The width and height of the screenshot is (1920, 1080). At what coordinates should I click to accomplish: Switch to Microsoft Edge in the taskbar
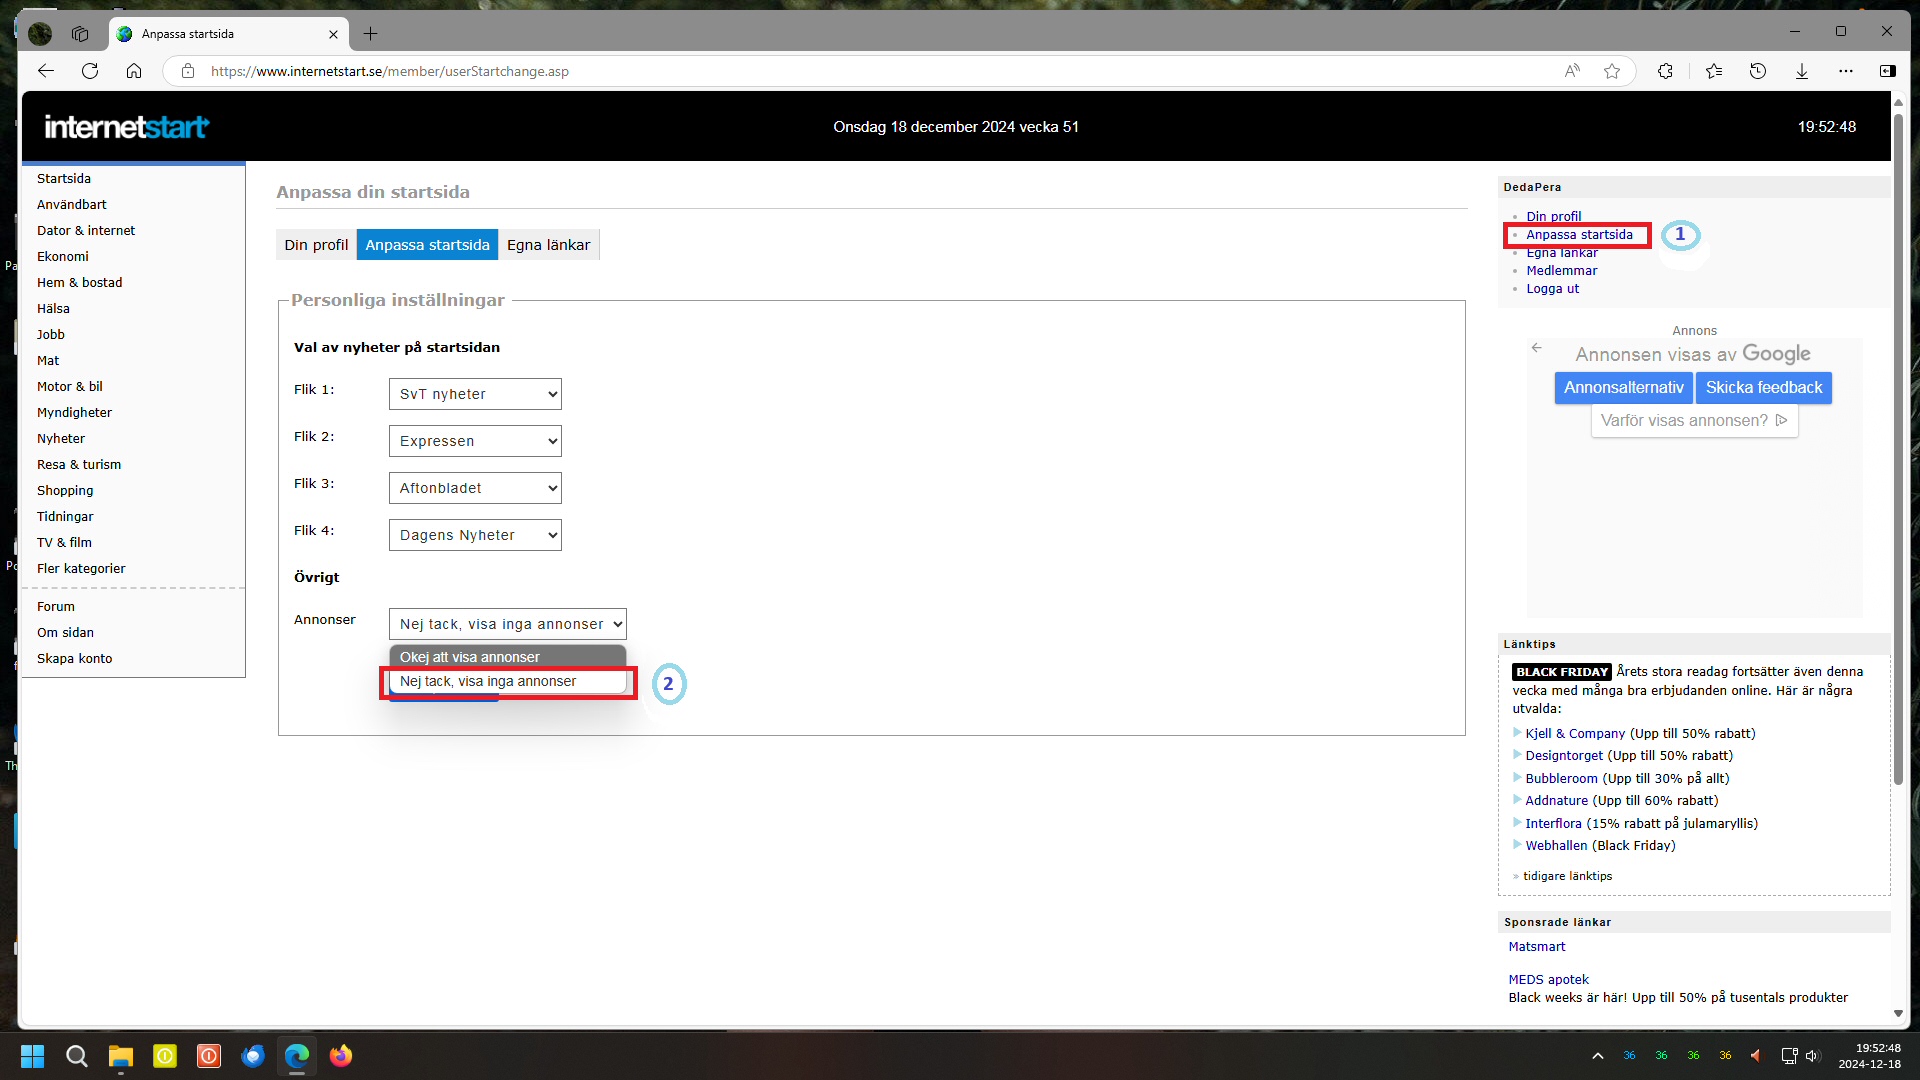[297, 1056]
